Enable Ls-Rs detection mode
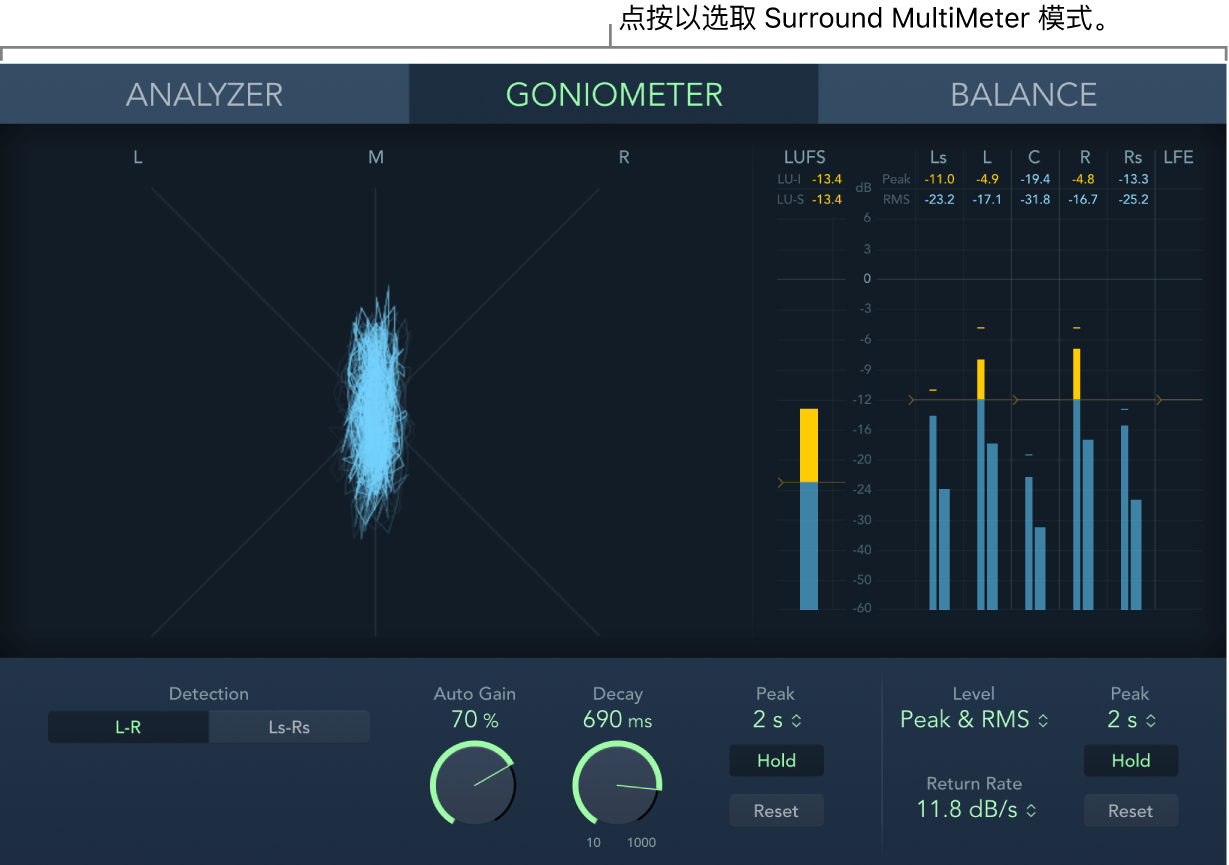The image size is (1229, 865). (289, 726)
